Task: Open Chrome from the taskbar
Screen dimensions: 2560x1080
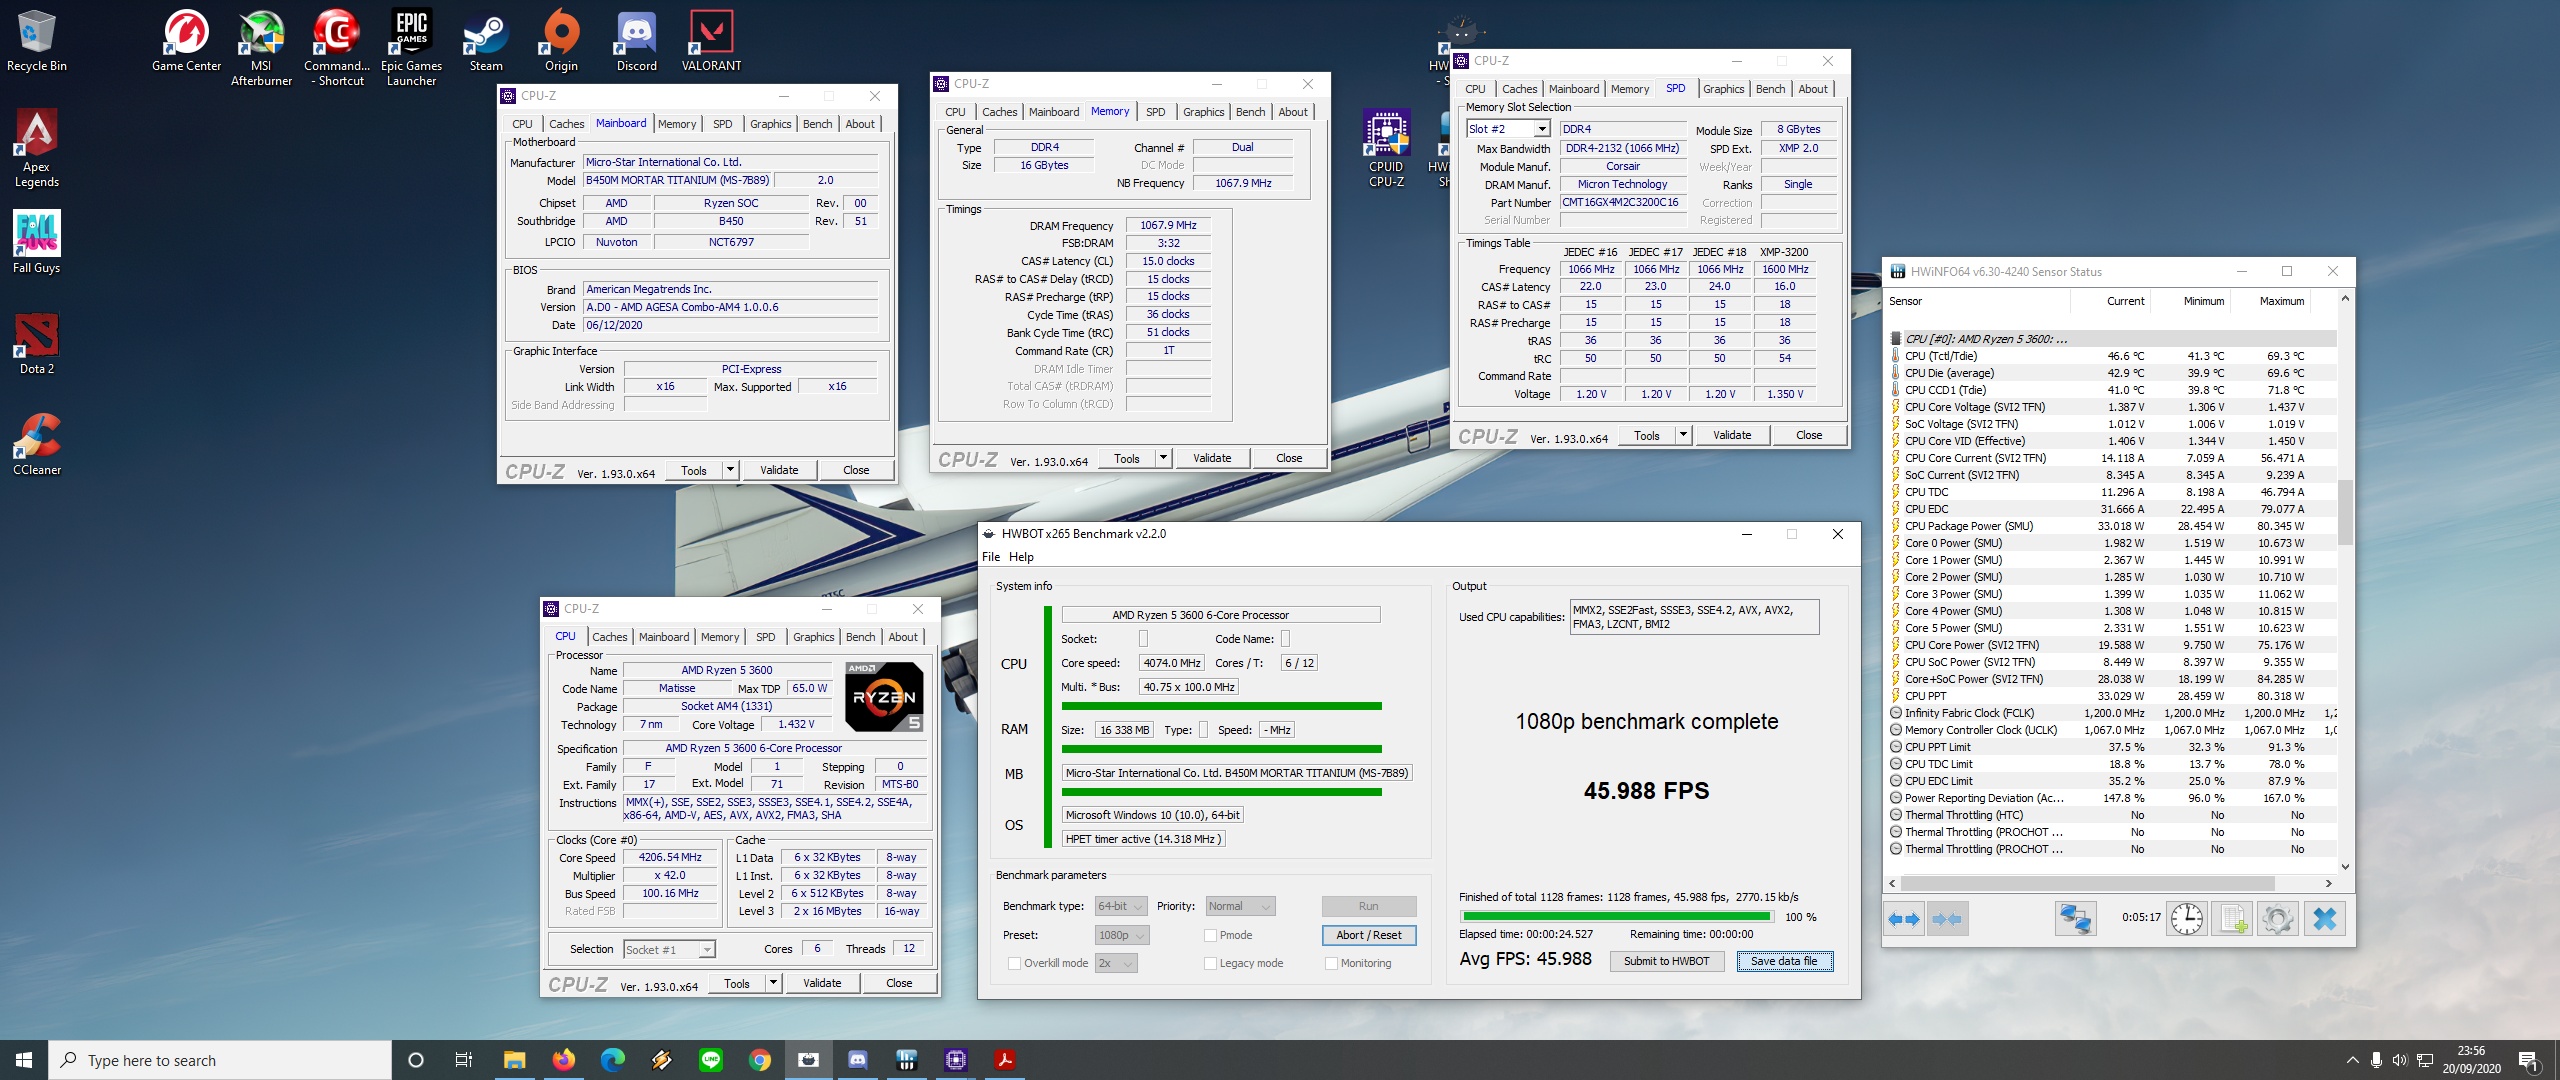Action: point(760,1060)
